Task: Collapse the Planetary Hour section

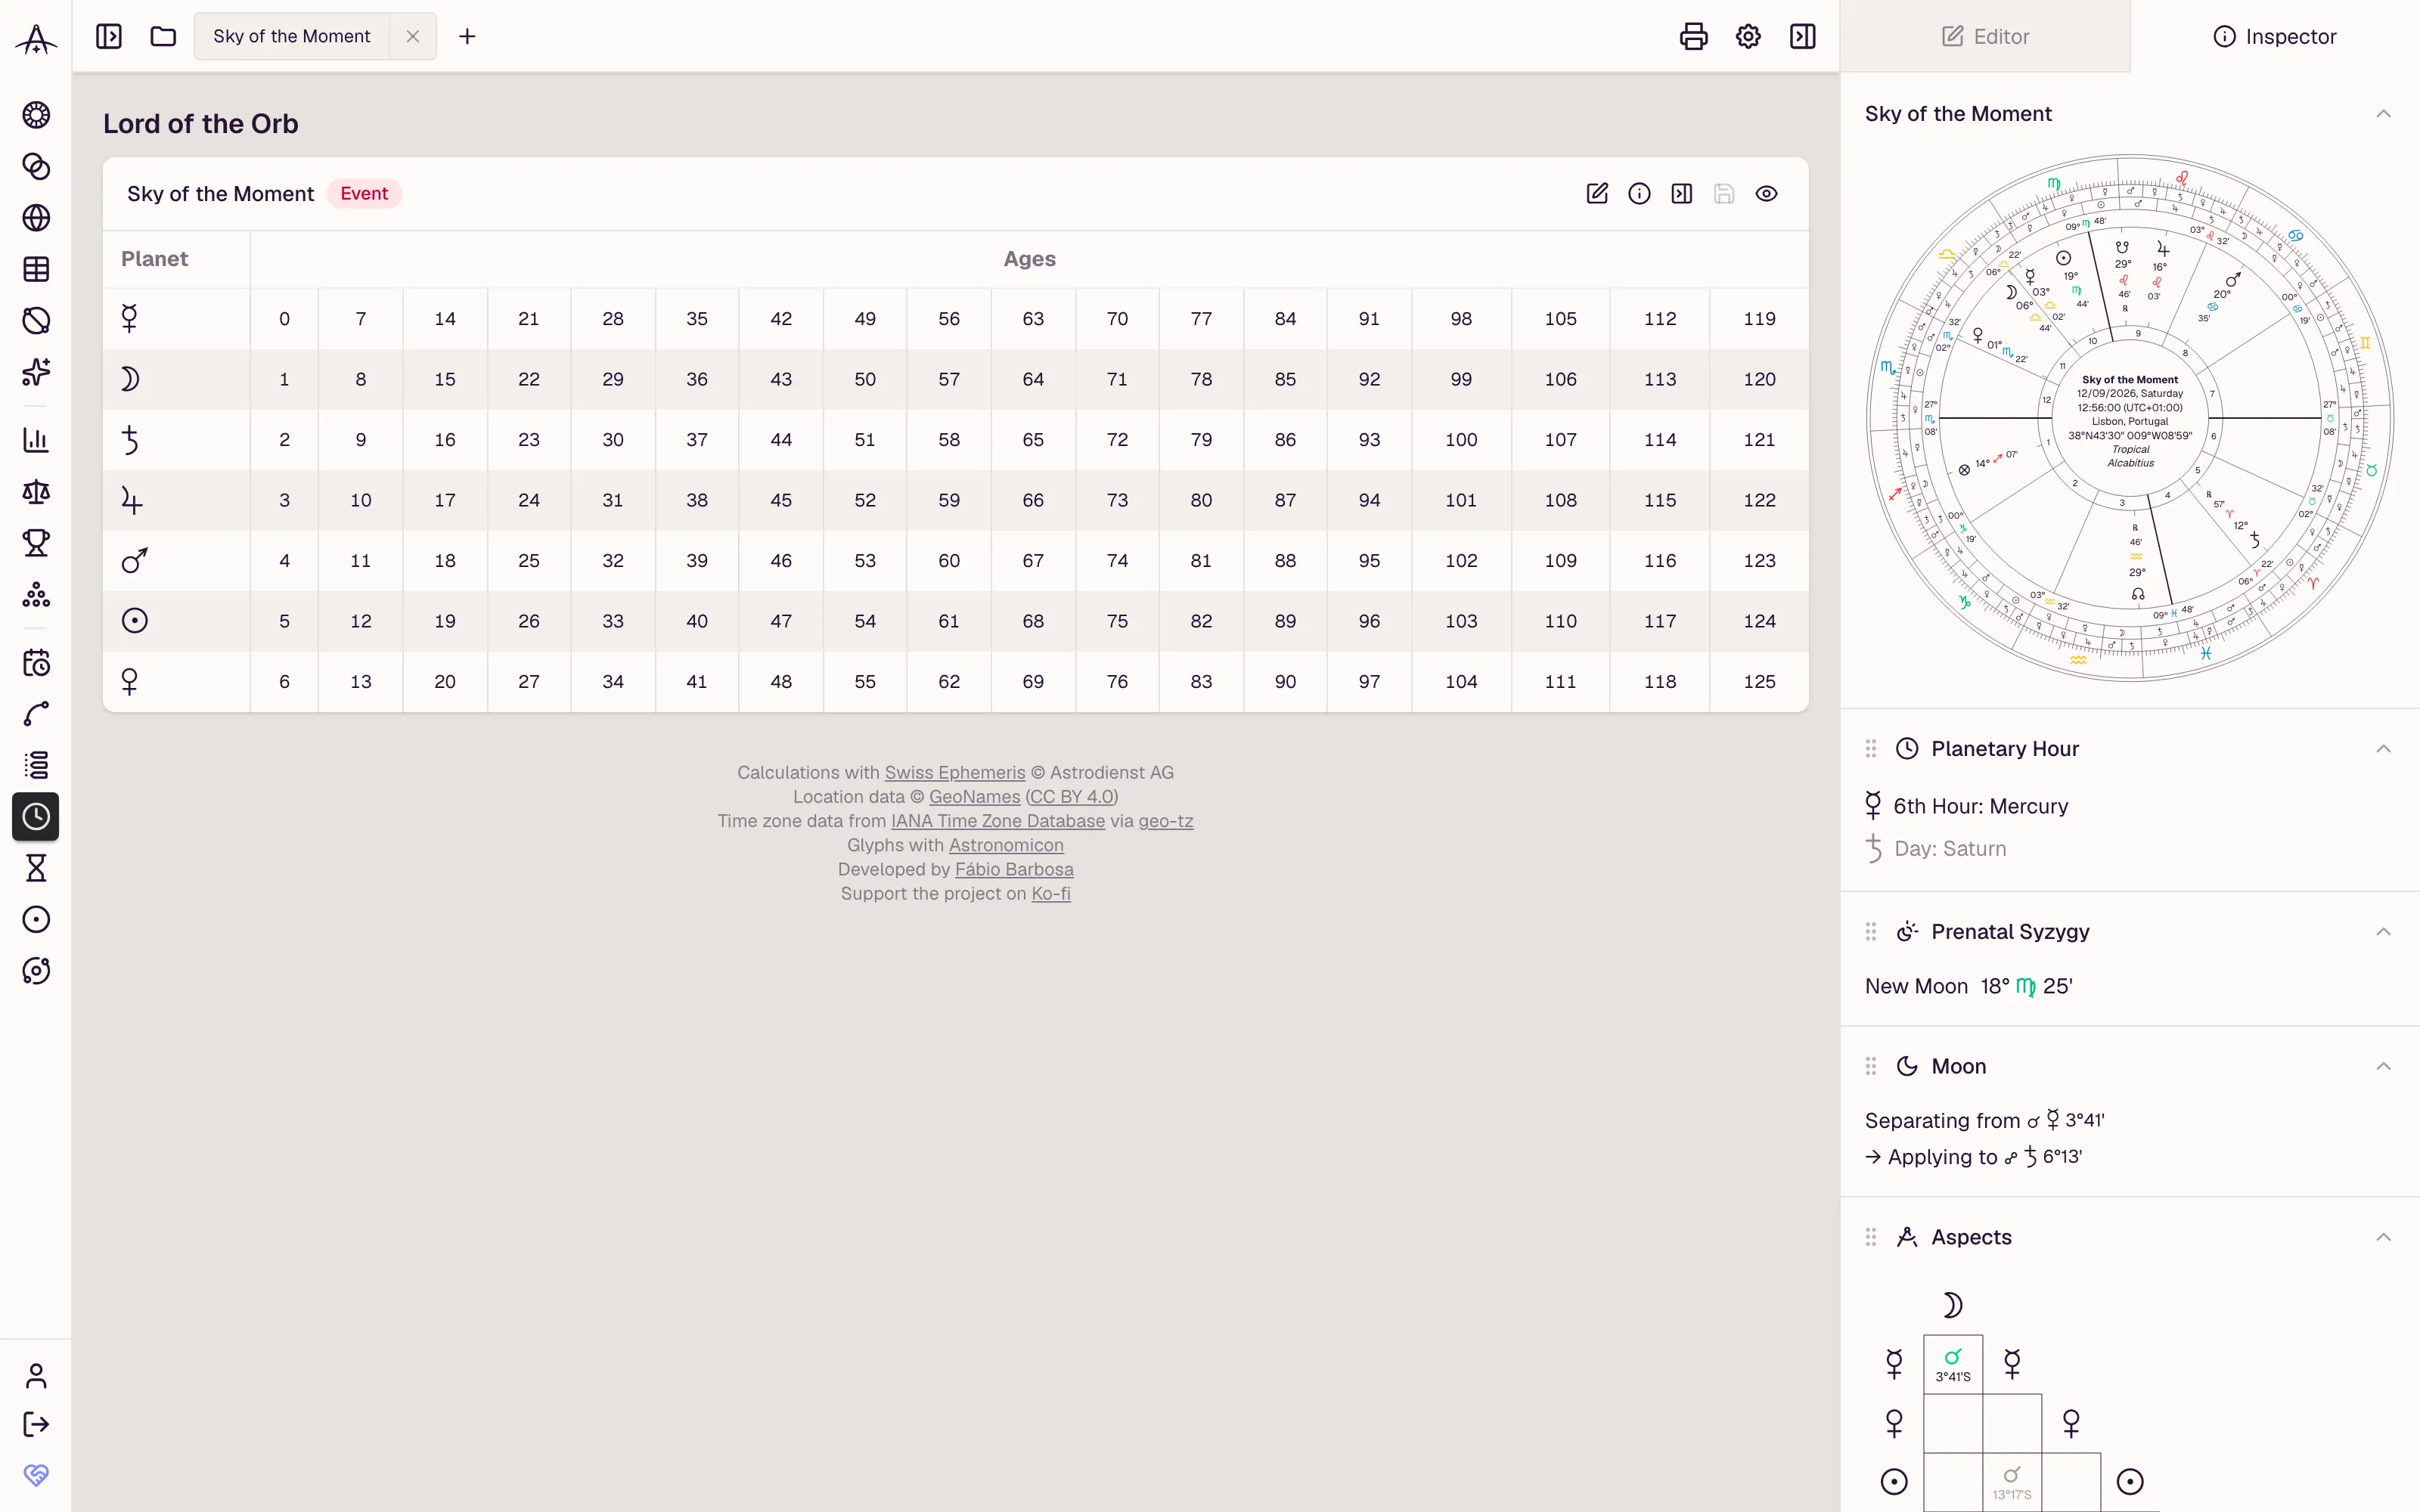Action: (x=2383, y=749)
